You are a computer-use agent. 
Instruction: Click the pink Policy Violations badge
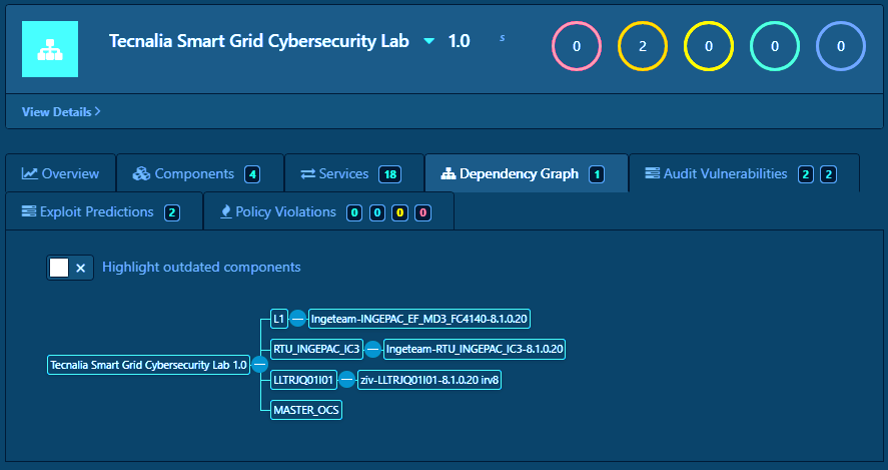(x=423, y=213)
